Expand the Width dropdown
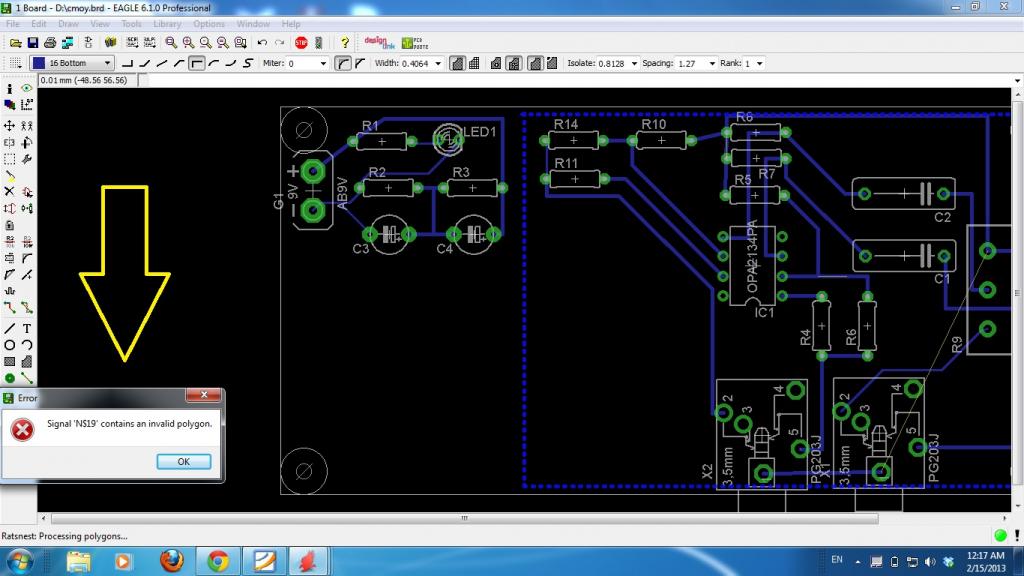 439,63
